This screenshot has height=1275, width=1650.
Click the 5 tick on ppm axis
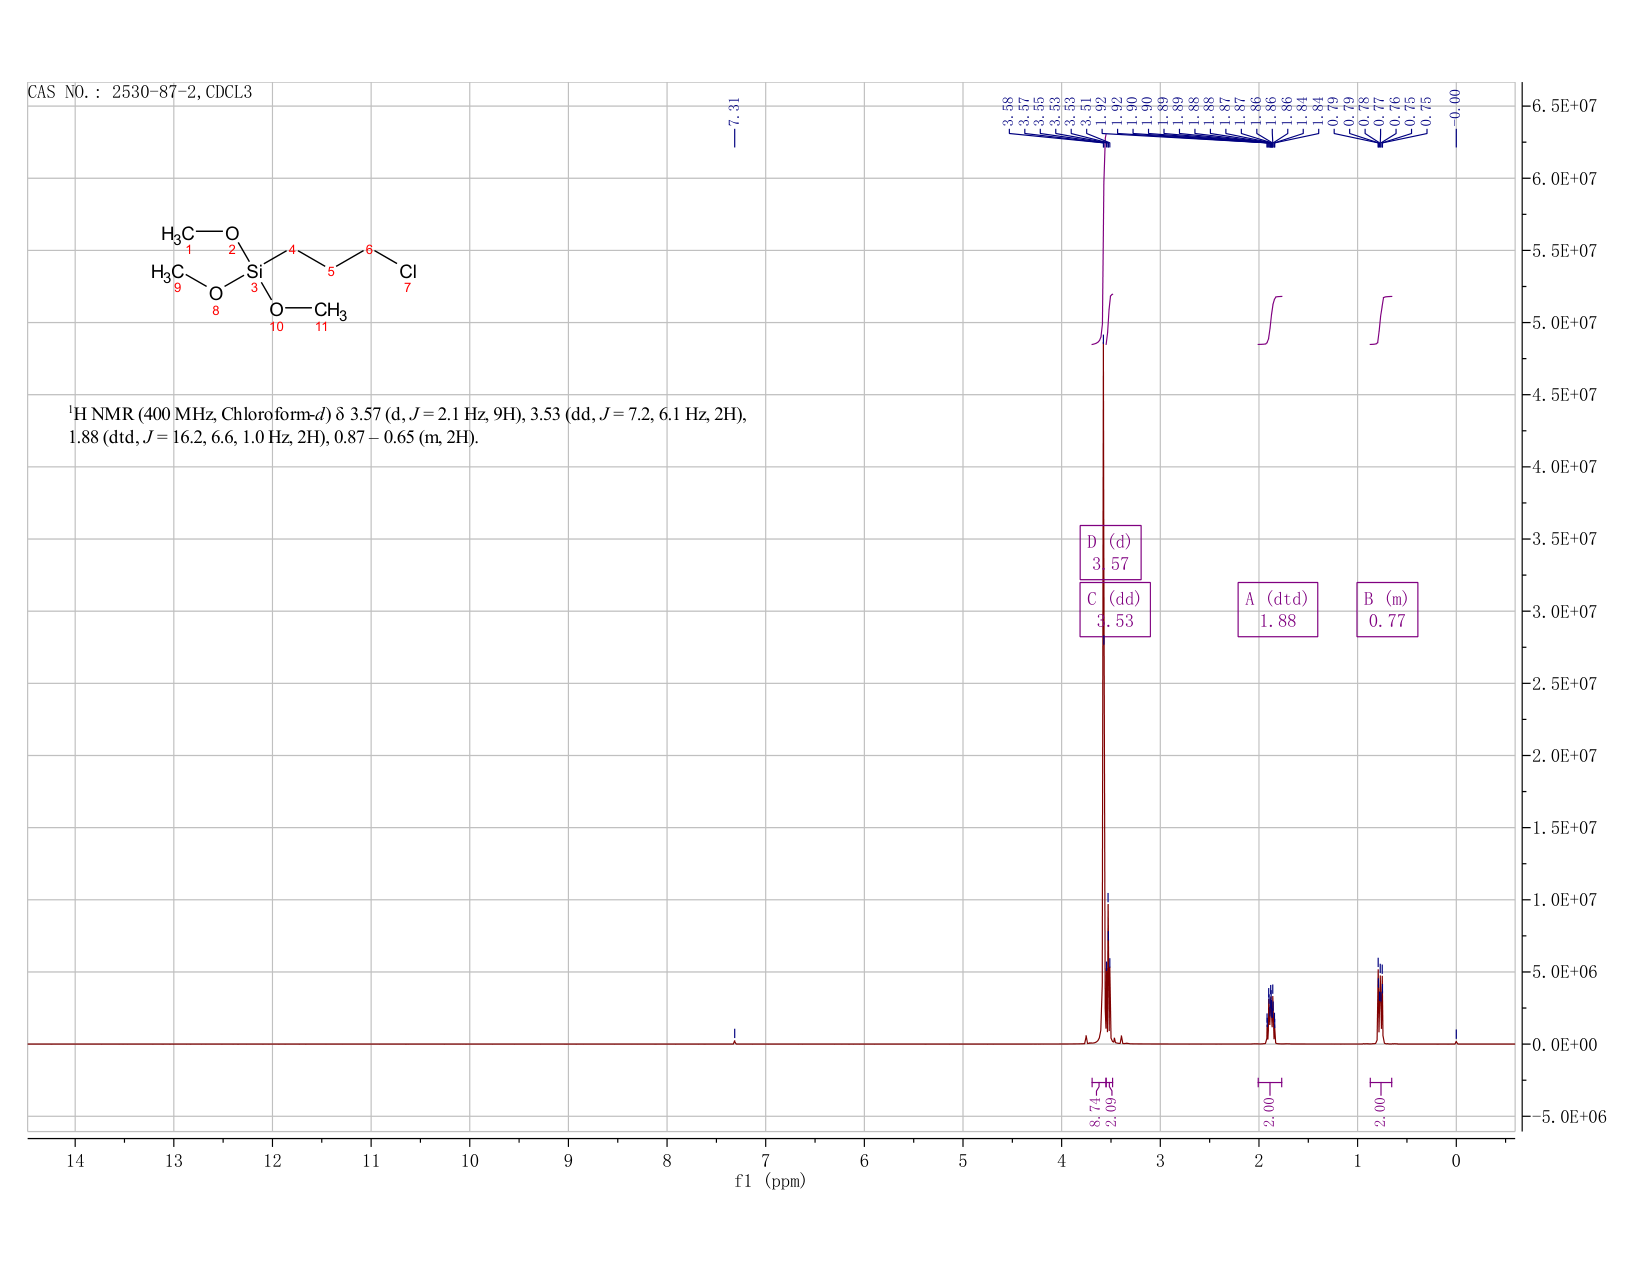point(963,1160)
